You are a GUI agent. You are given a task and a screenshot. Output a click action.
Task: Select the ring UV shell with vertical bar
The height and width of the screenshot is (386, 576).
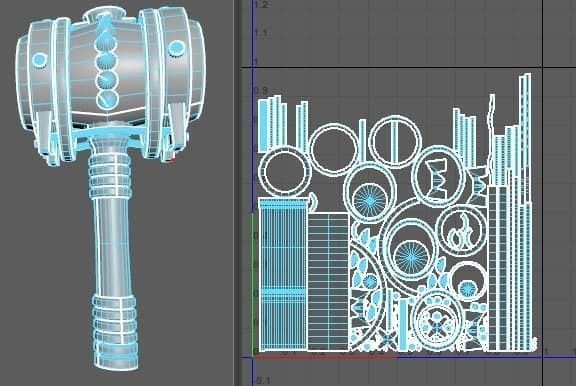click(x=395, y=141)
